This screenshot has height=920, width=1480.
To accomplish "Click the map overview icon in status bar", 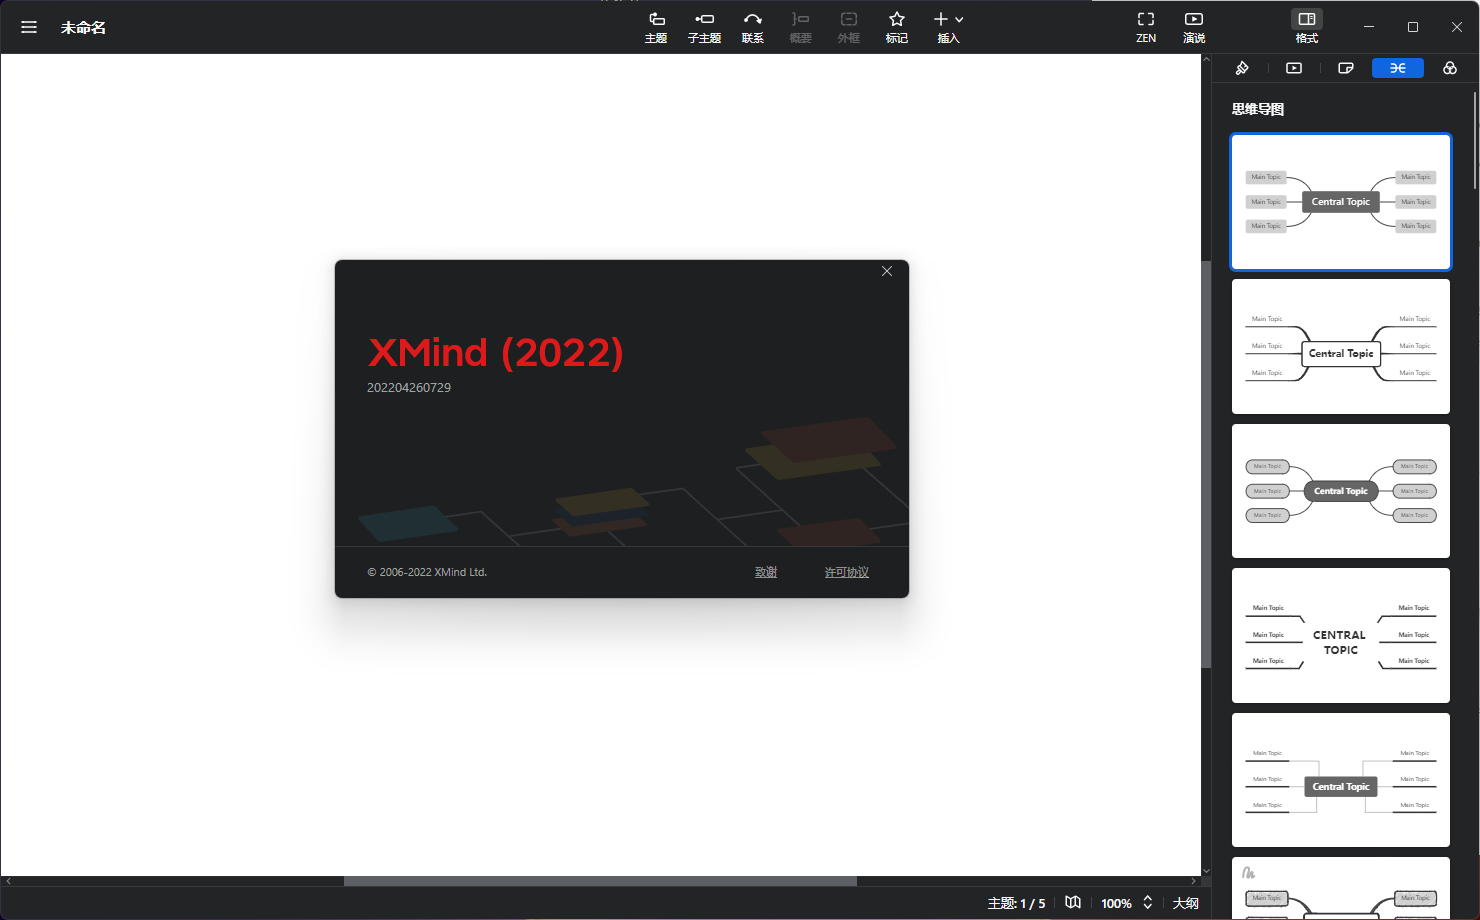I will pyautogui.click(x=1073, y=902).
